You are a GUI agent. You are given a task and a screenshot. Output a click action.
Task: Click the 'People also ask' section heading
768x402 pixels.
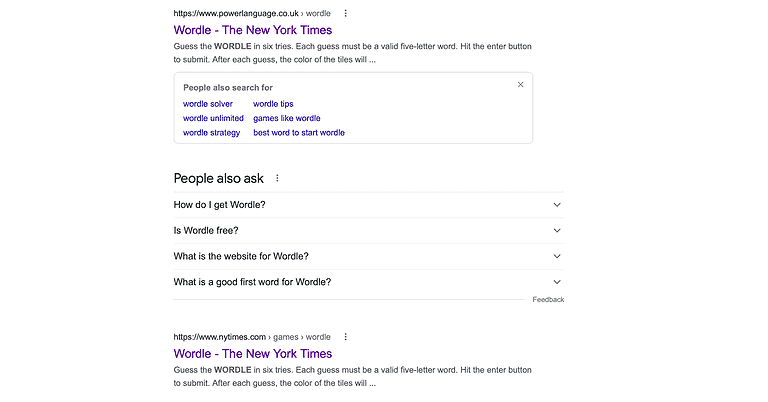click(218, 179)
